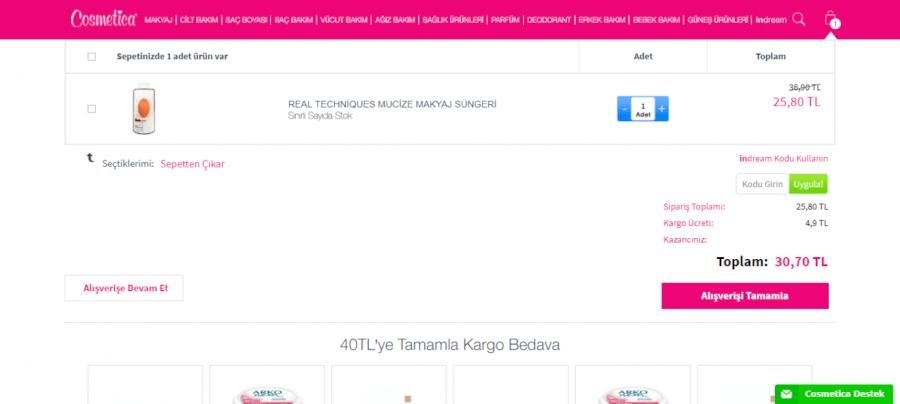
Task: Click Sepetten Çıkar link
Action: pyautogui.click(x=192, y=164)
